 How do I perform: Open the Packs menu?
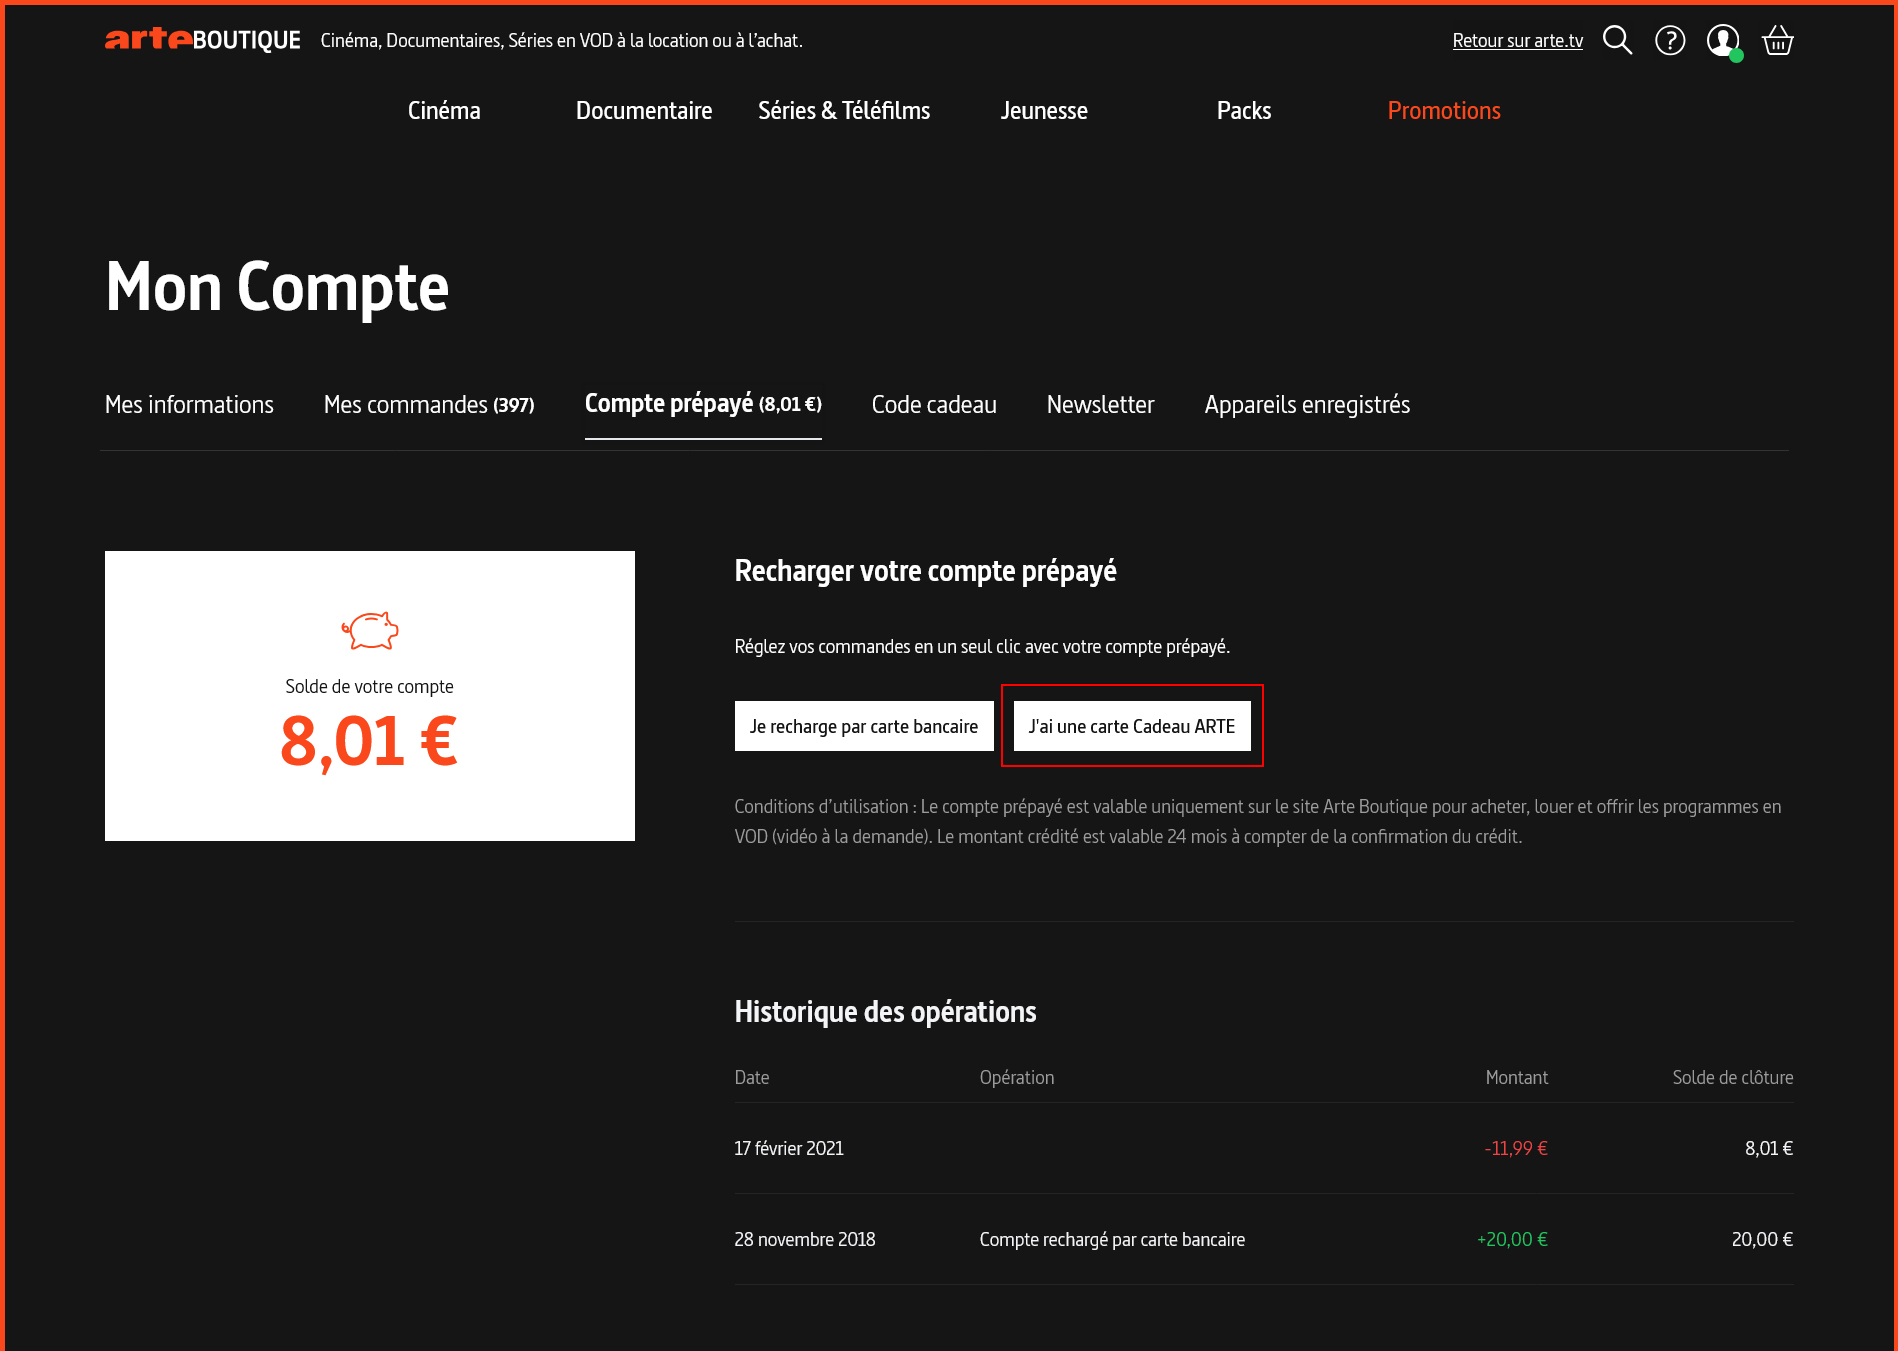1244,111
